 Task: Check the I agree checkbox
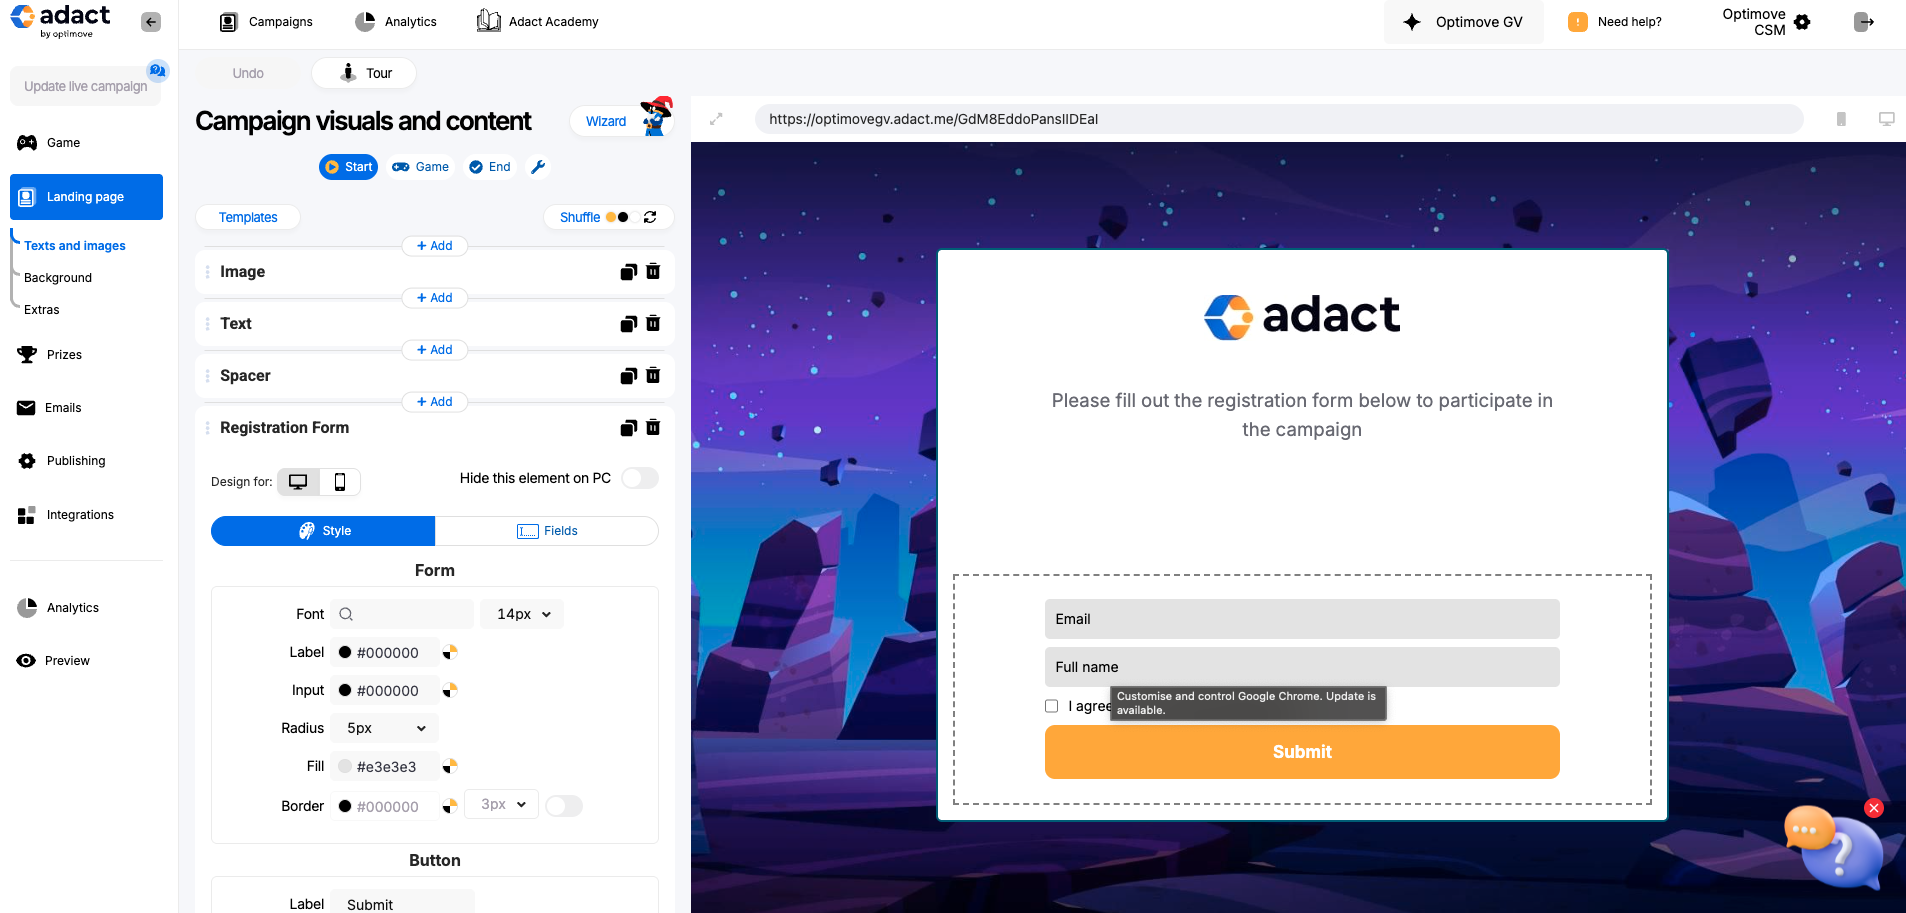click(x=1051, y=706)
